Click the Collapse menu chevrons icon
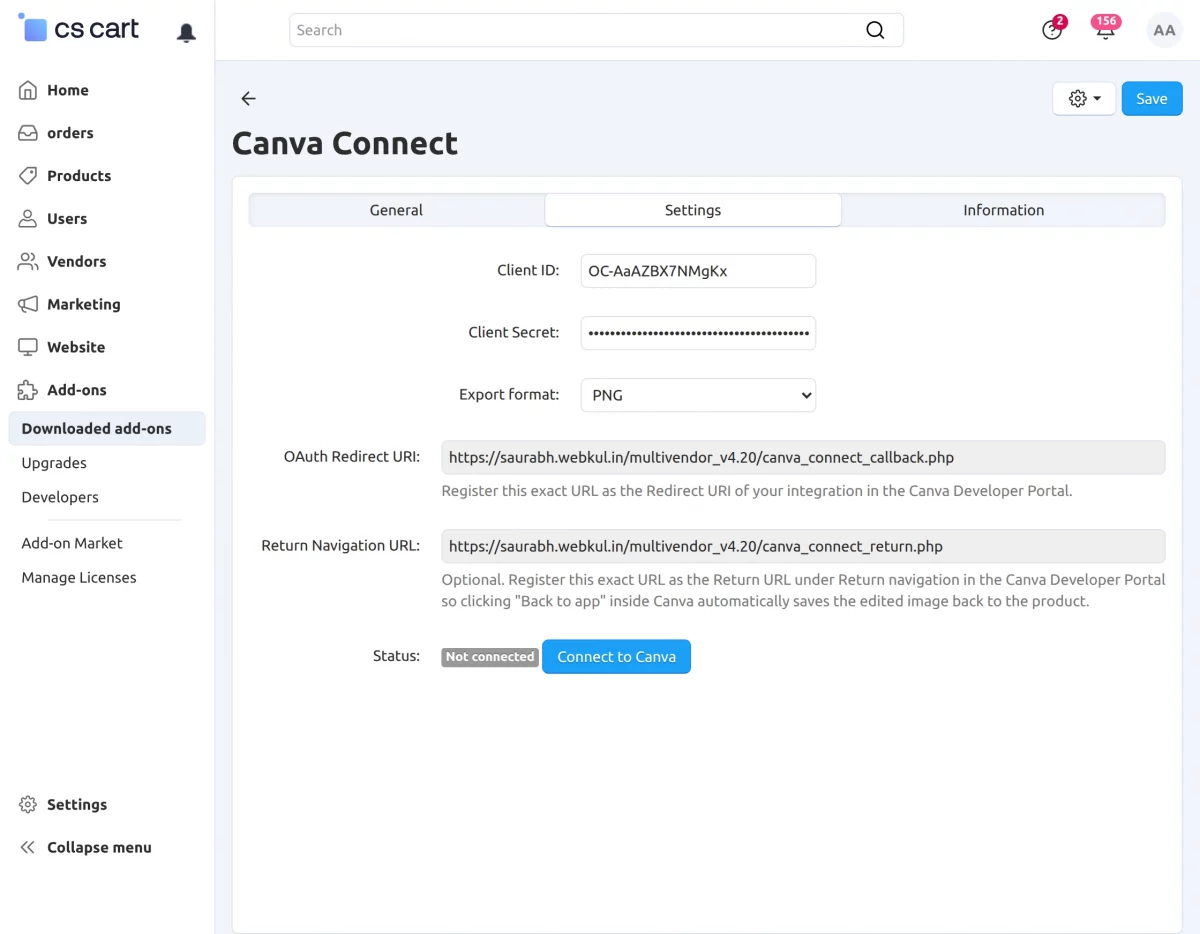This screenshot has height=934, width=1200. [x=28, y=847]
